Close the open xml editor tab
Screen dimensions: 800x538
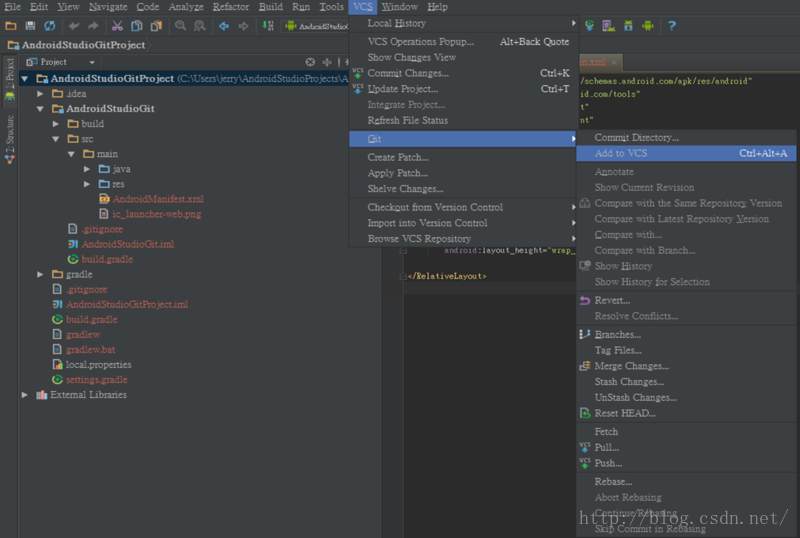[x=616, y=62]
